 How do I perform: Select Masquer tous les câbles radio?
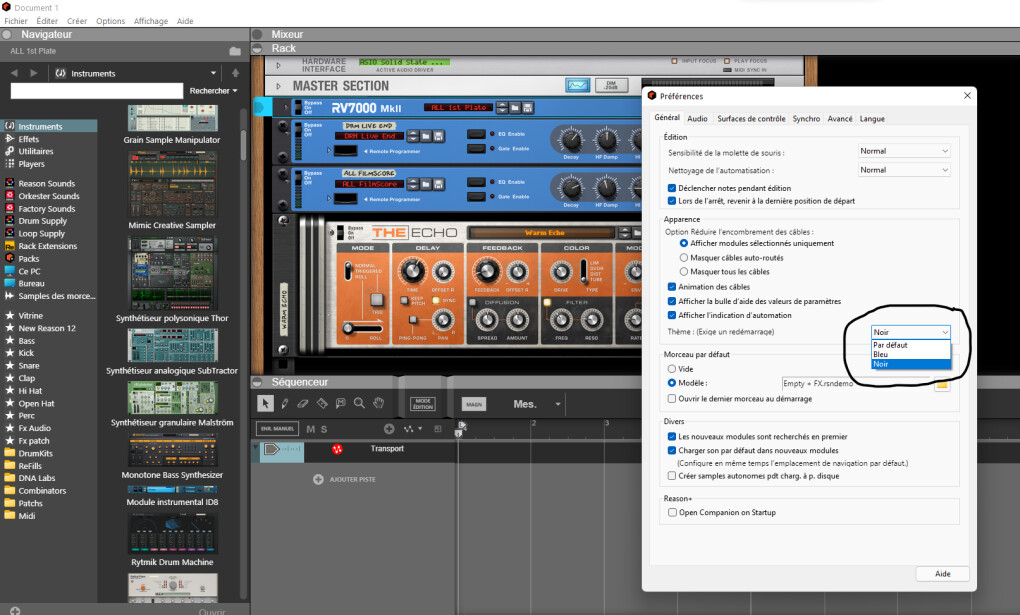coord(684,272)
